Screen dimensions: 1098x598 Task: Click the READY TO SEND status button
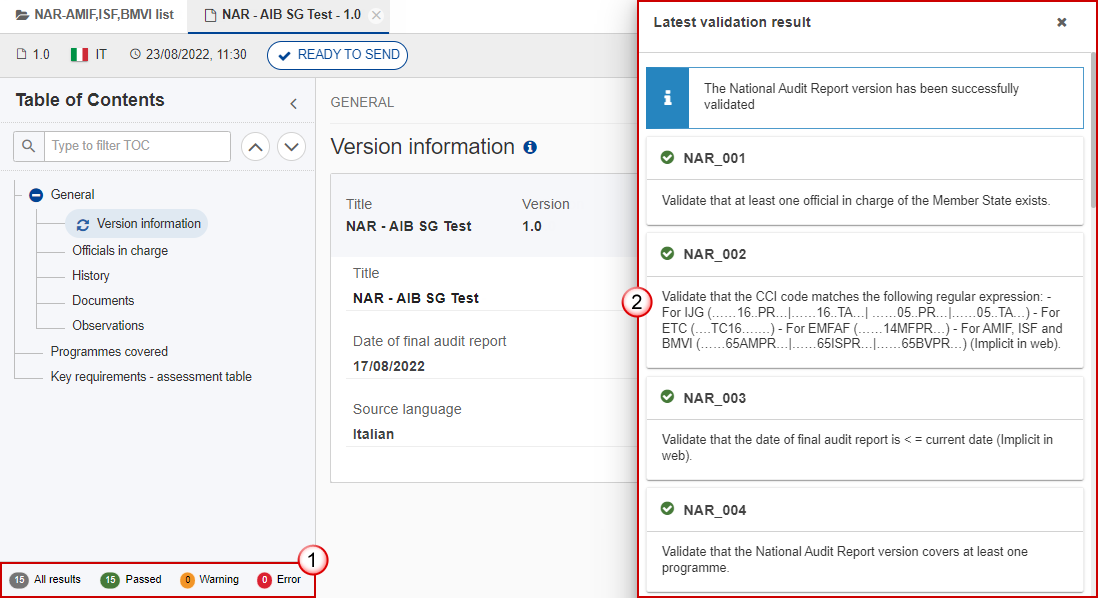coord(338,55)
